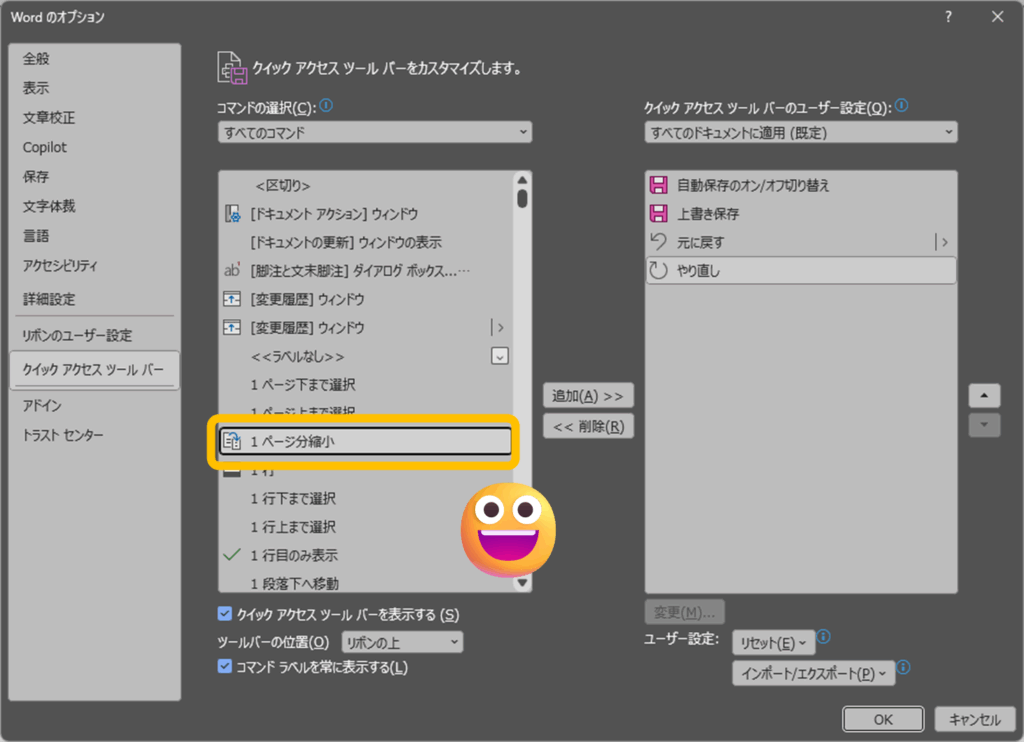This screenshot has width=1024, height=742.
Task: Click the checkmark beside 1 行目のみ表示
Action: tap(232, 555)
